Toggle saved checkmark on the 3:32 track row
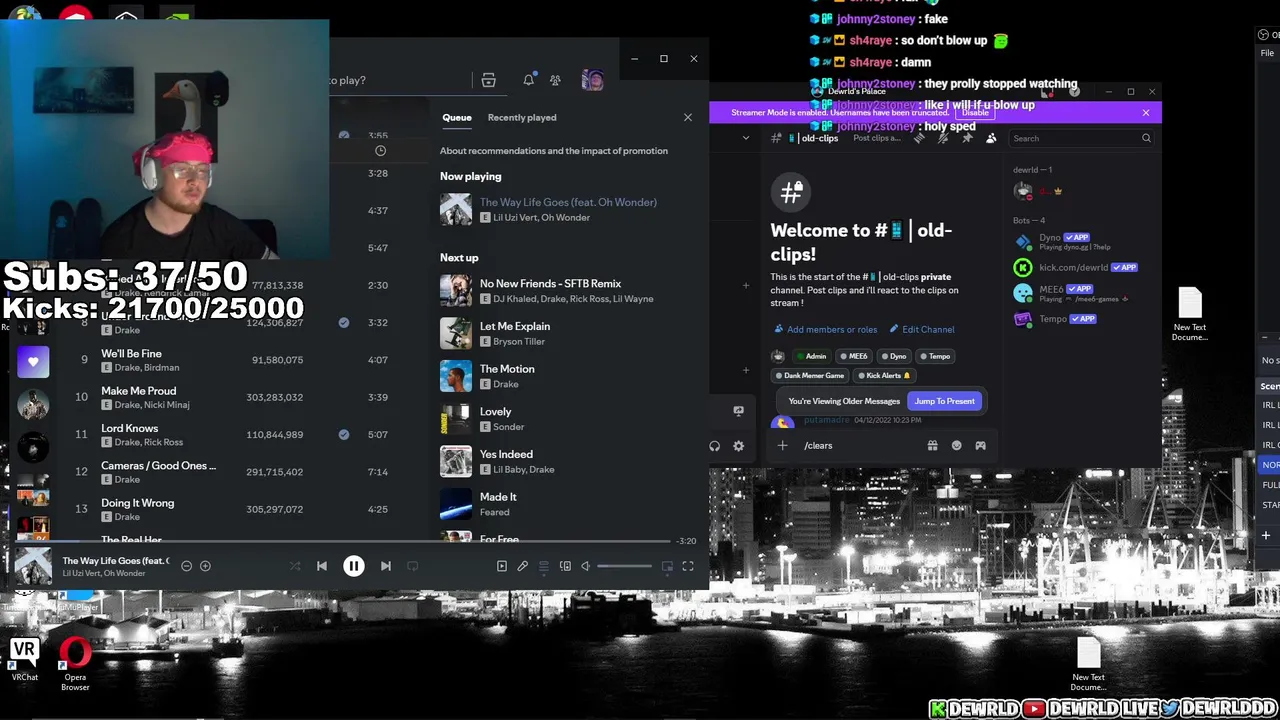Screen dimensions: 1280x720 point(344,323)
